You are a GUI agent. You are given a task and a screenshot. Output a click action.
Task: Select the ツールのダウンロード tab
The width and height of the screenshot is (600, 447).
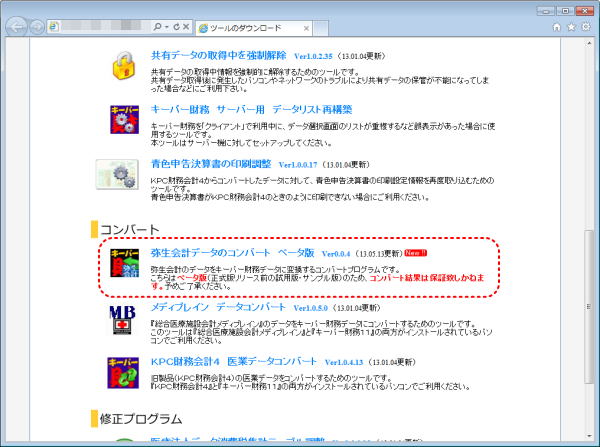254,28
